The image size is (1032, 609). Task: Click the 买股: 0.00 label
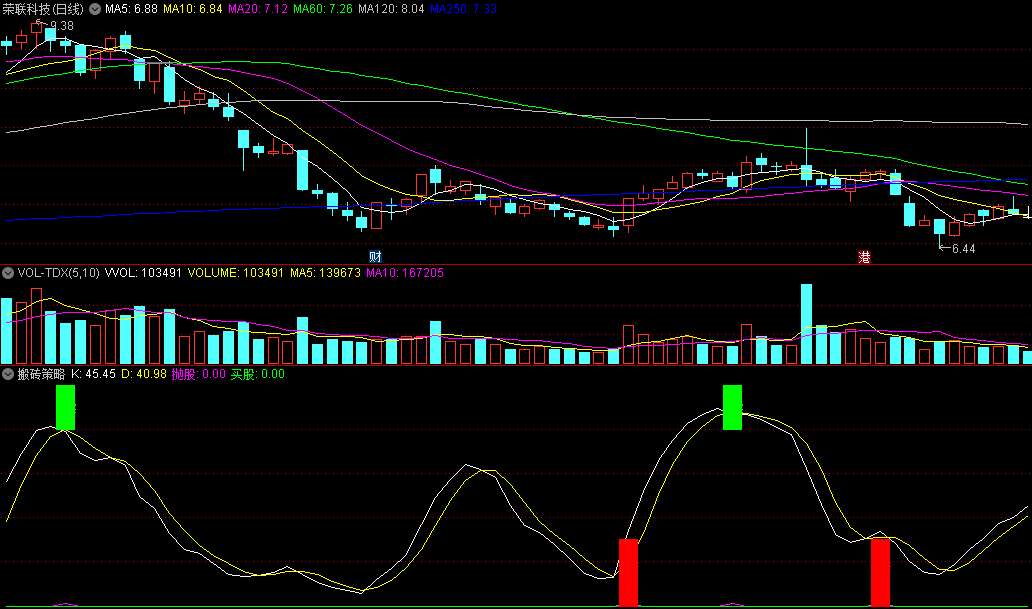click(257, 374)
